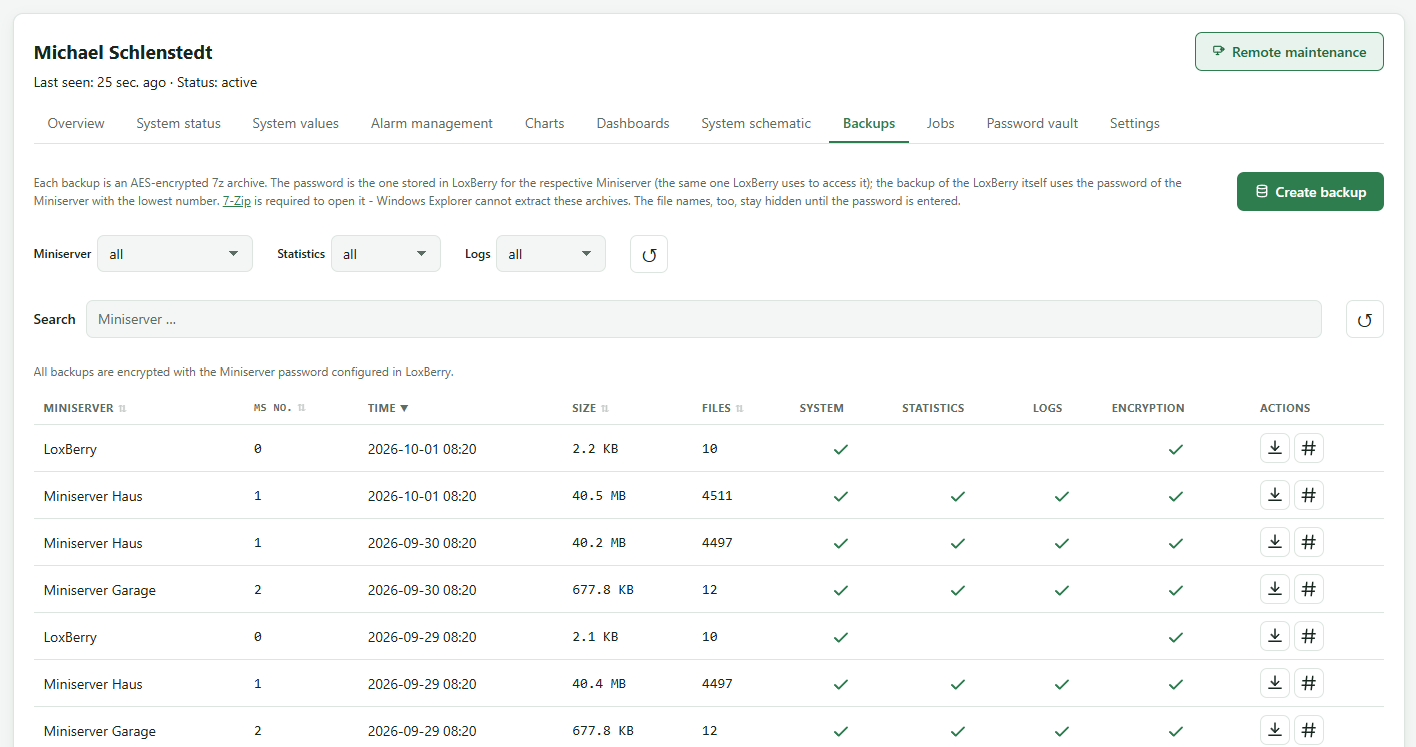Show hash for Miniserver Haus 2026-09-29 backup
Viewport: 1416px width, 747px height.
coord(1308,683)
